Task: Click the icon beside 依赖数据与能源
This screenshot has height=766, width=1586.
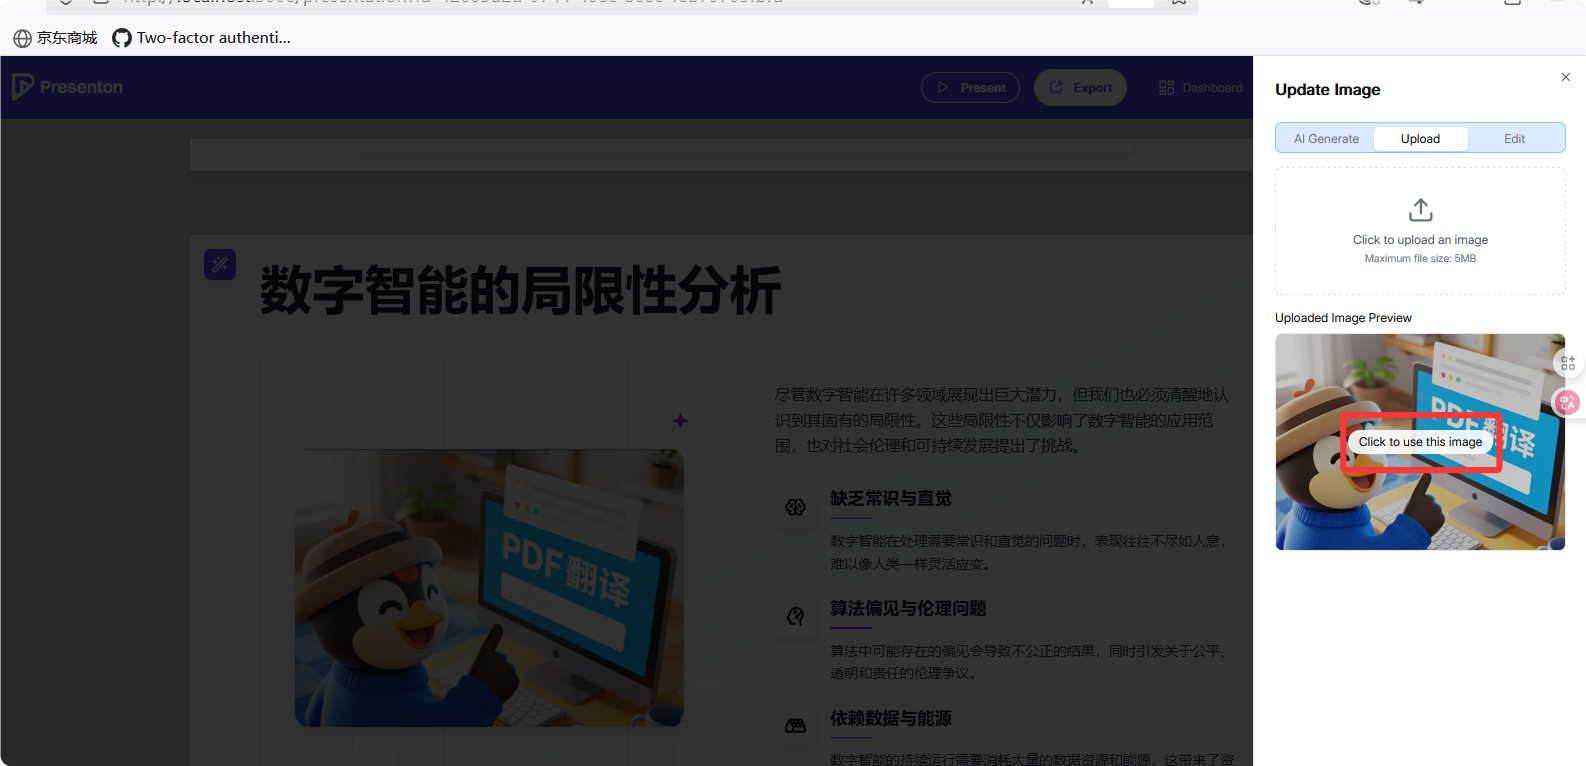Action: tap(796, 726)
